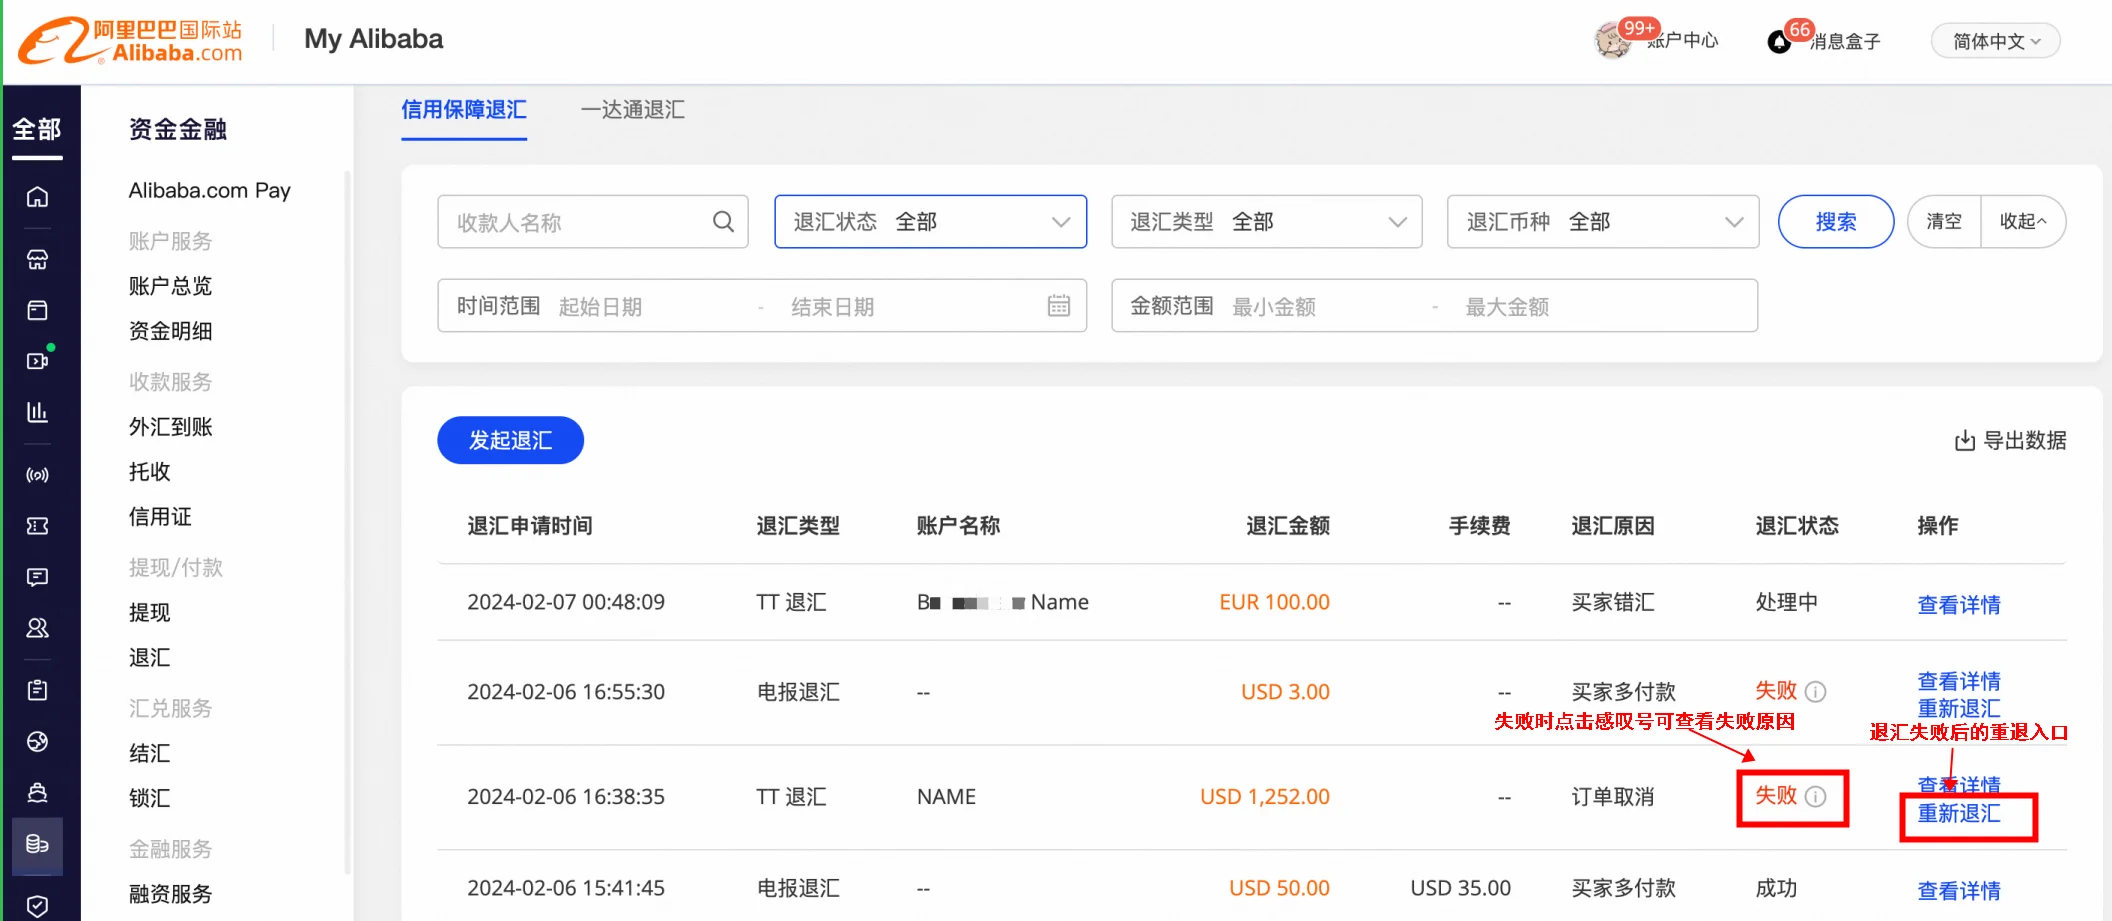Screen dimensions: 2112x921
Task: Open calendar icon in time range field
Action: 1058,306
